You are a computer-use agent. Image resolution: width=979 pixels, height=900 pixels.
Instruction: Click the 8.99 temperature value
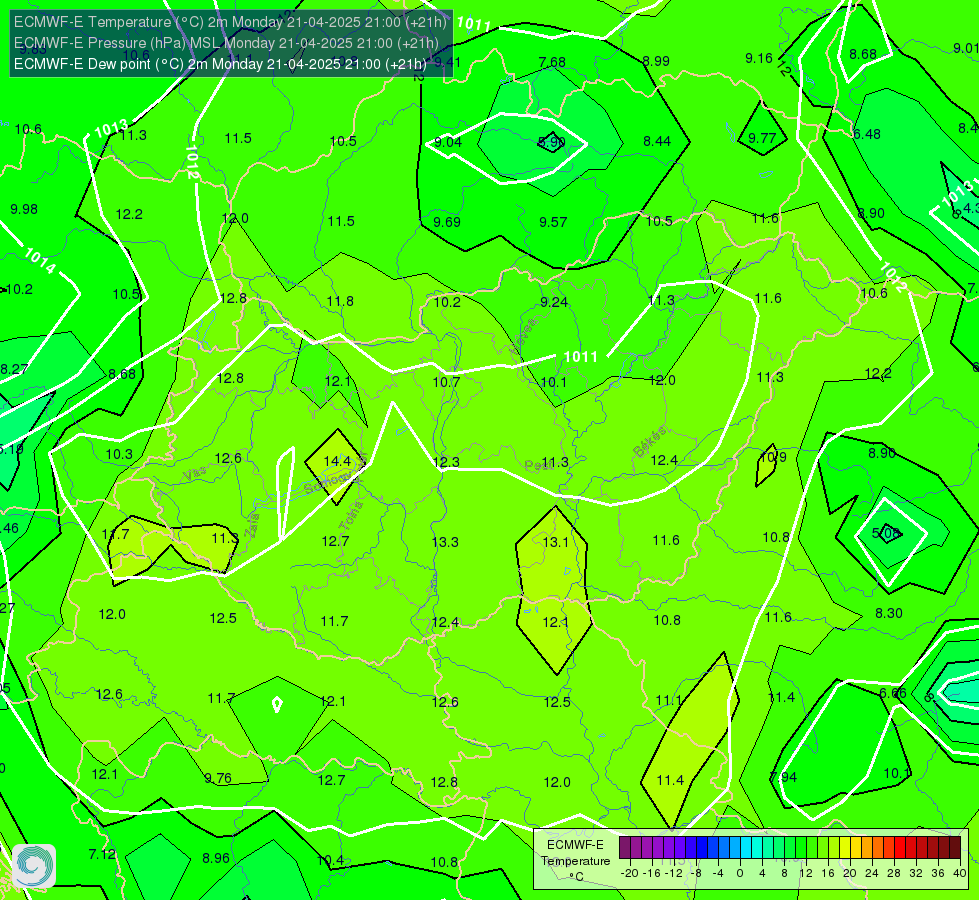coord(656,61)
